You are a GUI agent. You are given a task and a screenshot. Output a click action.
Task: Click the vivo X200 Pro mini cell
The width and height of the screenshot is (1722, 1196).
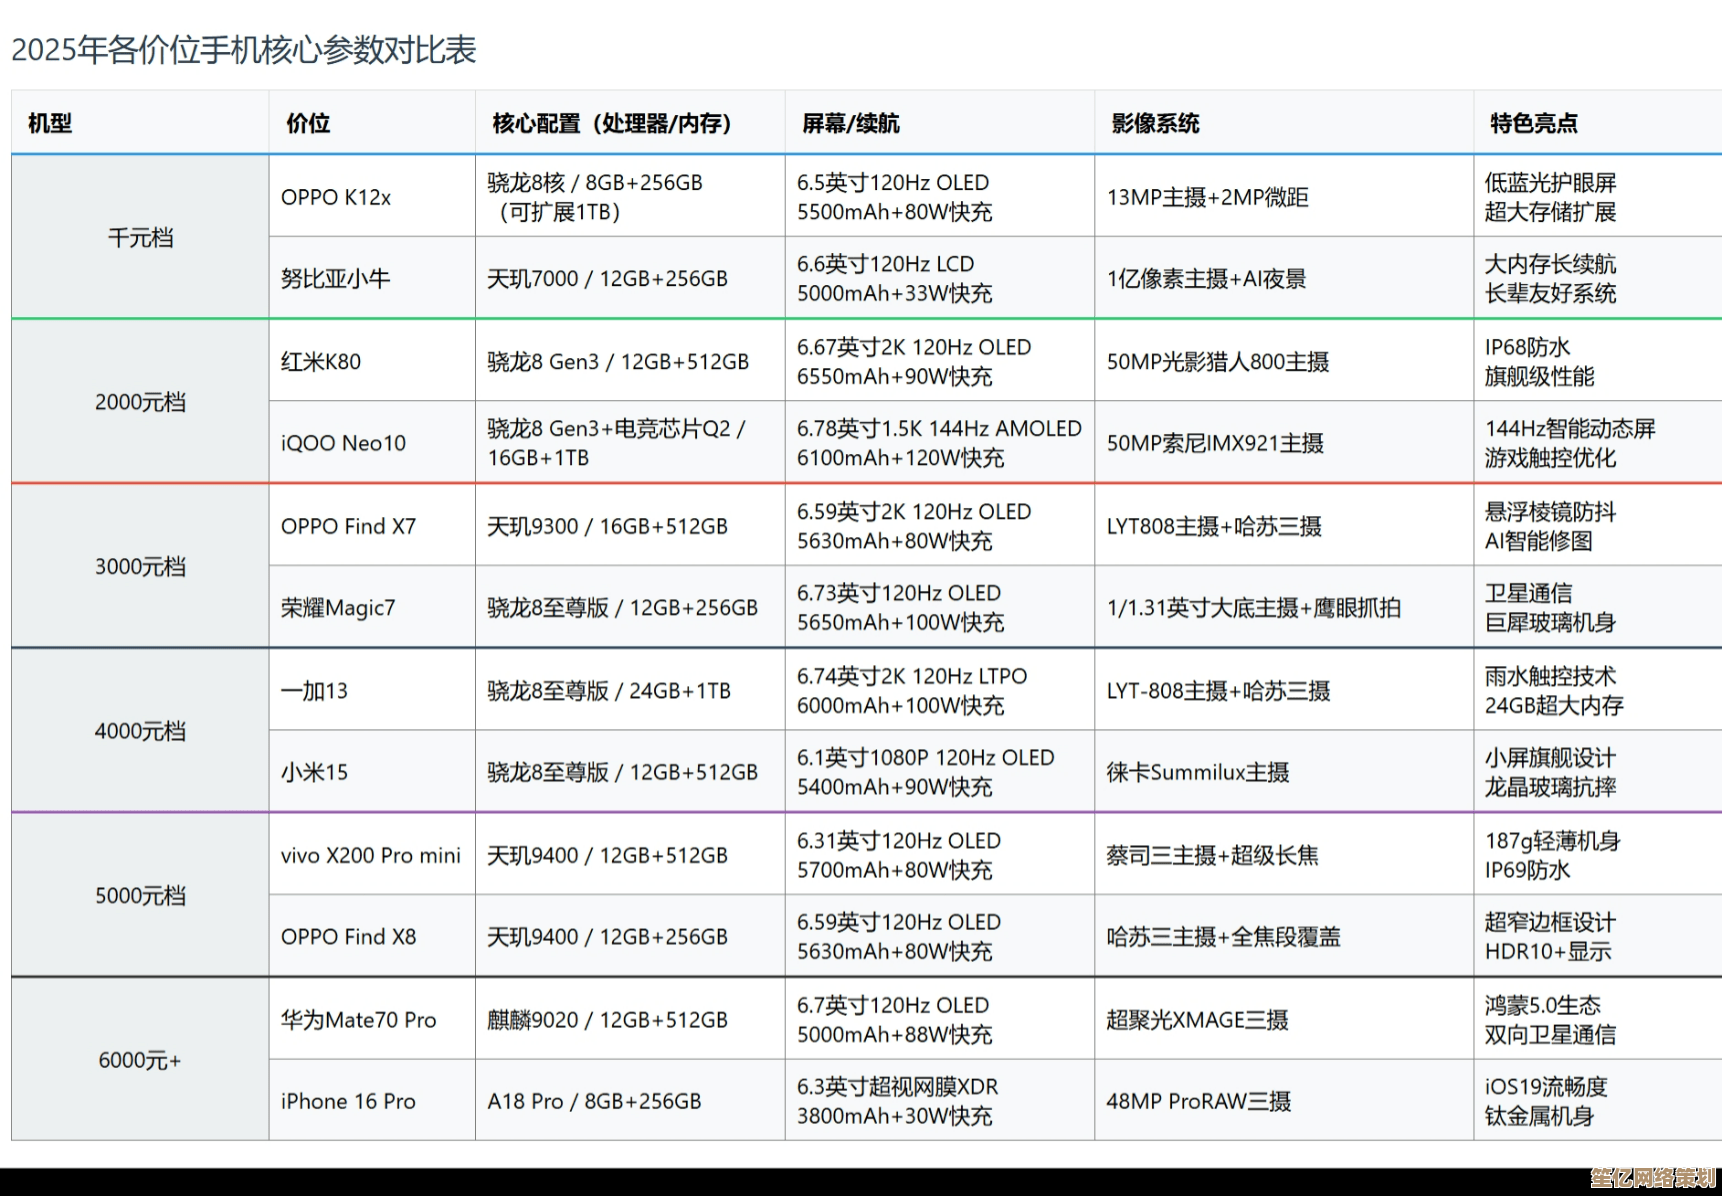click(x=372, y=854)
